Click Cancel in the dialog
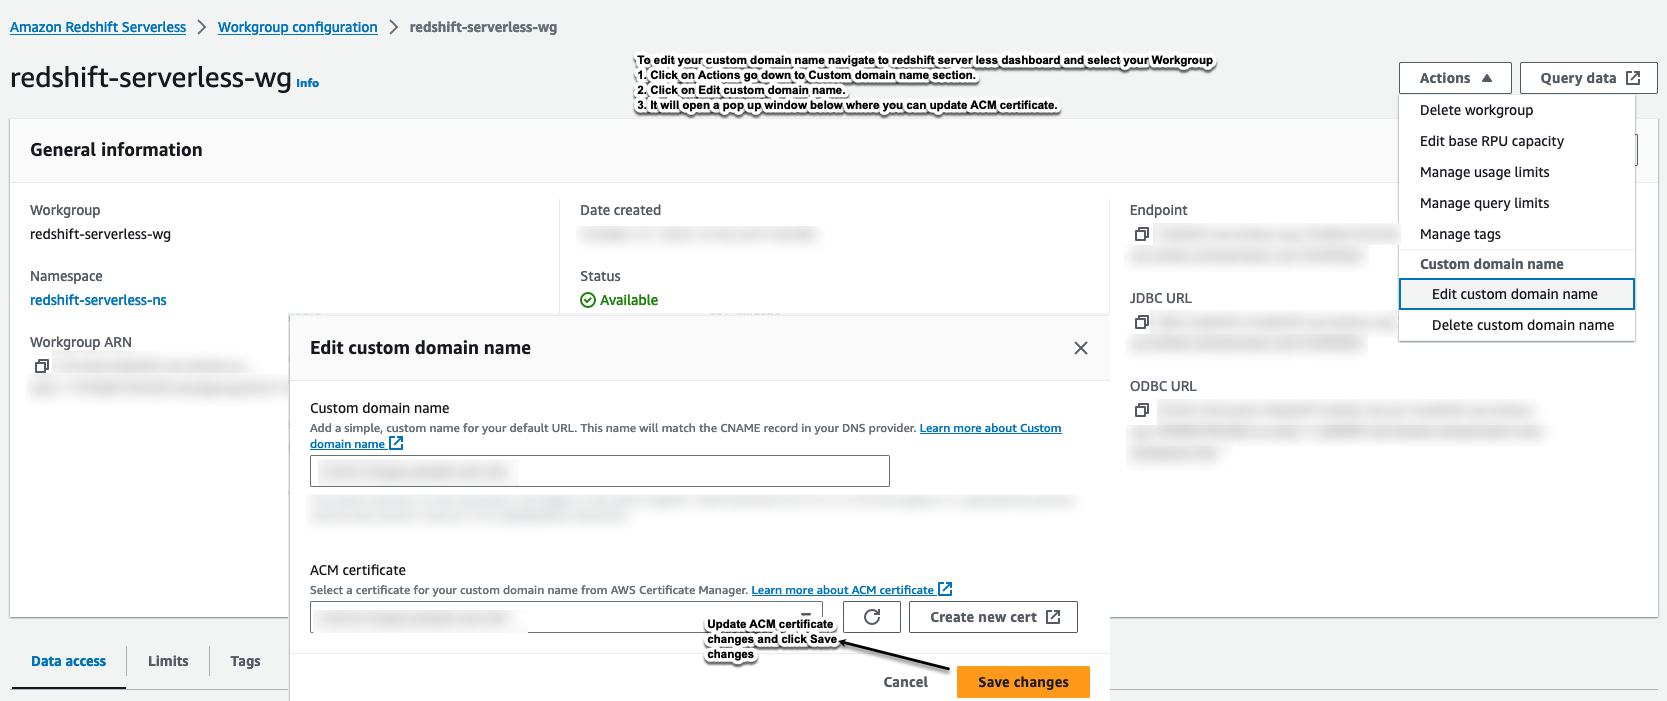The image size is (1667, 701). coord(905,682)
